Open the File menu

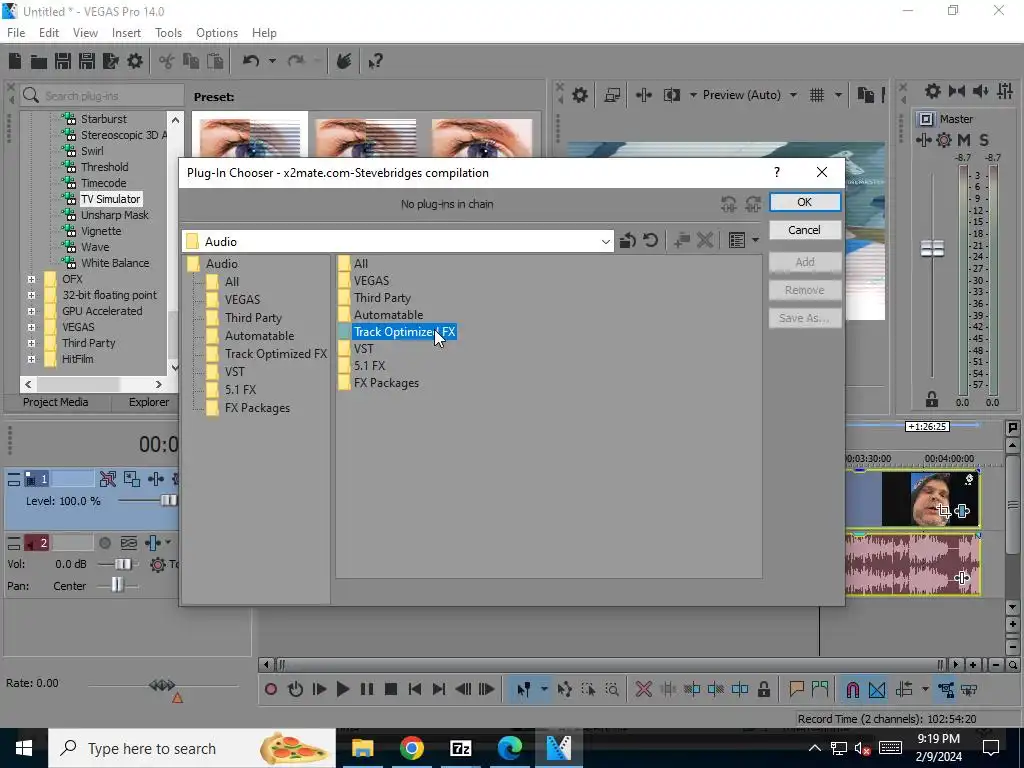16,33
